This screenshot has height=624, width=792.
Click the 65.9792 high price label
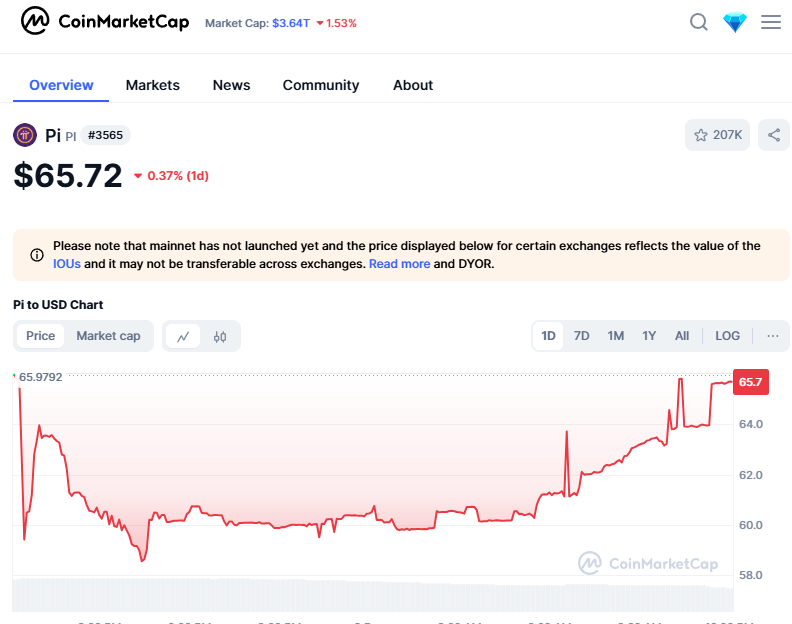[40, 377]
